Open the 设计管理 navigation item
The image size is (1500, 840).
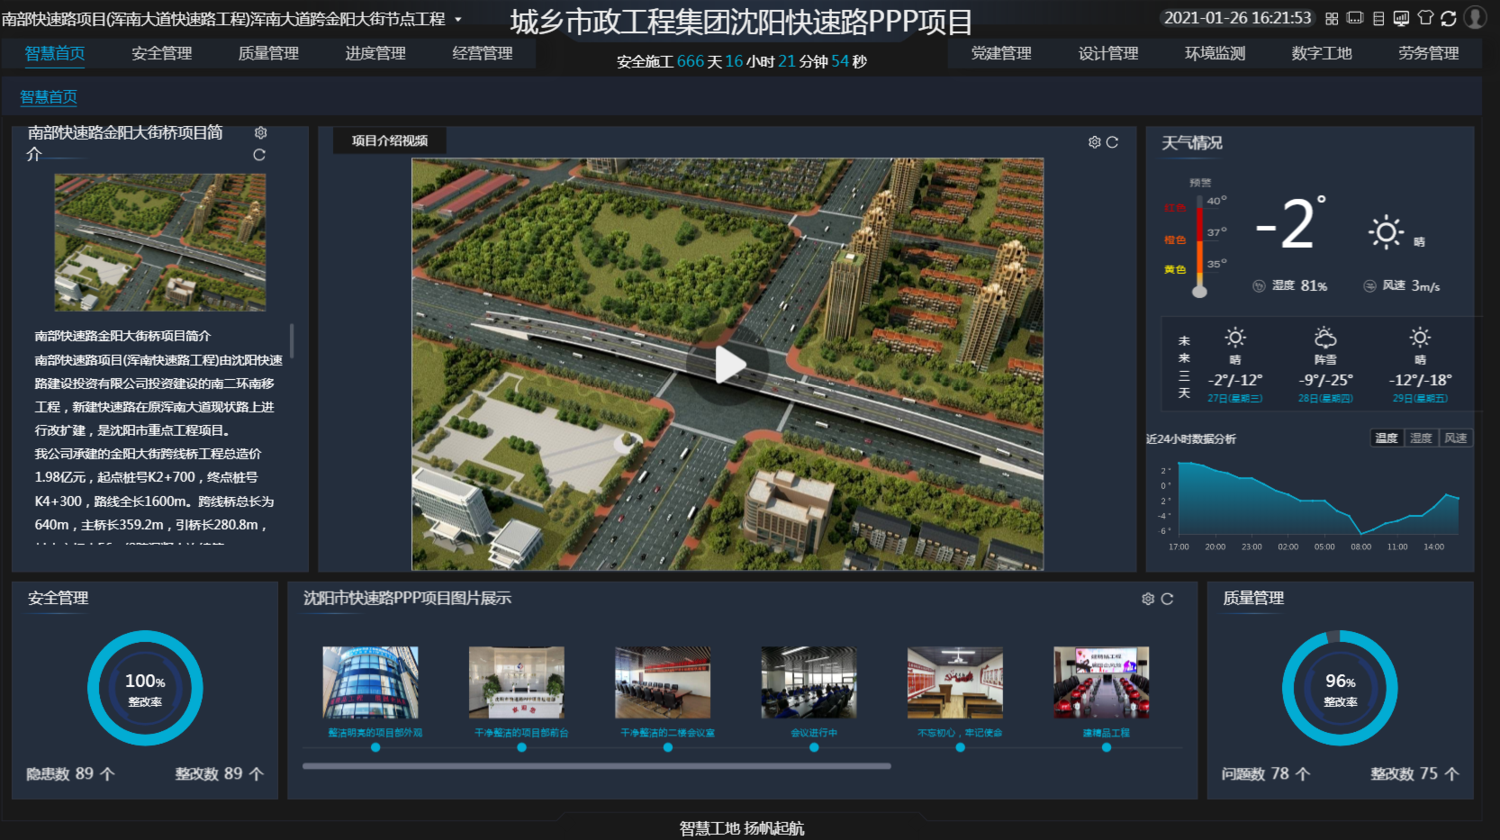(1108, 53)
